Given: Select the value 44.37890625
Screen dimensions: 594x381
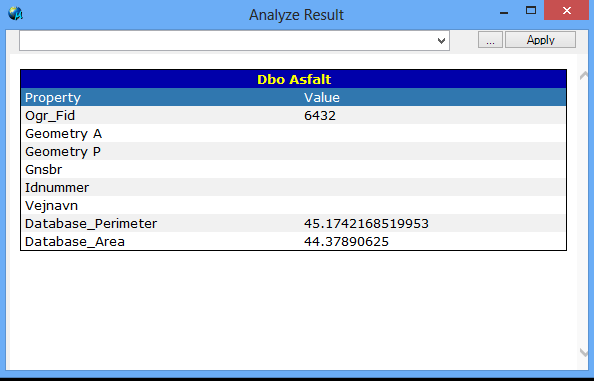Looking at the screenshot, I should pos(346,242).
